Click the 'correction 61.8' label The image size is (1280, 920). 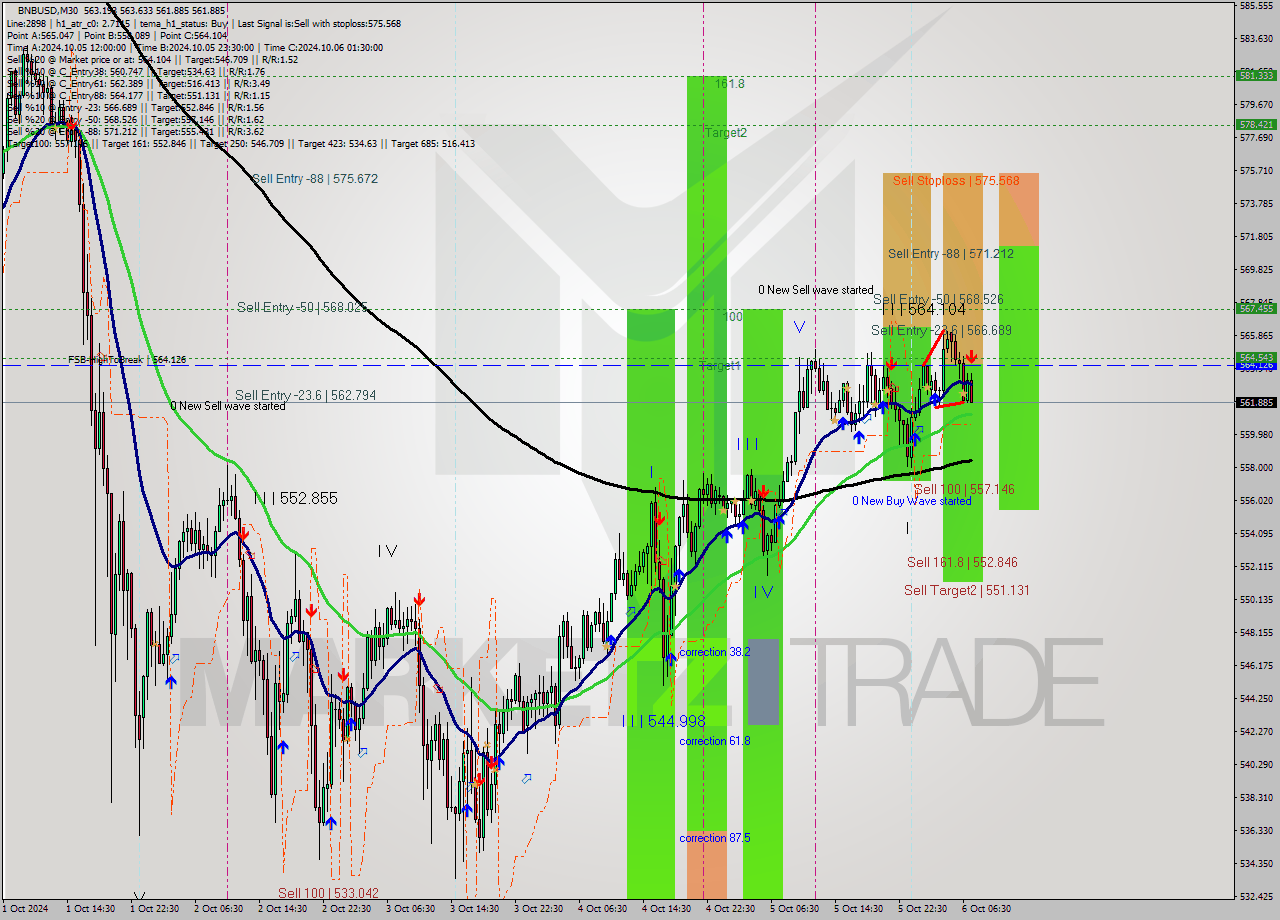[x=715, y=741]
